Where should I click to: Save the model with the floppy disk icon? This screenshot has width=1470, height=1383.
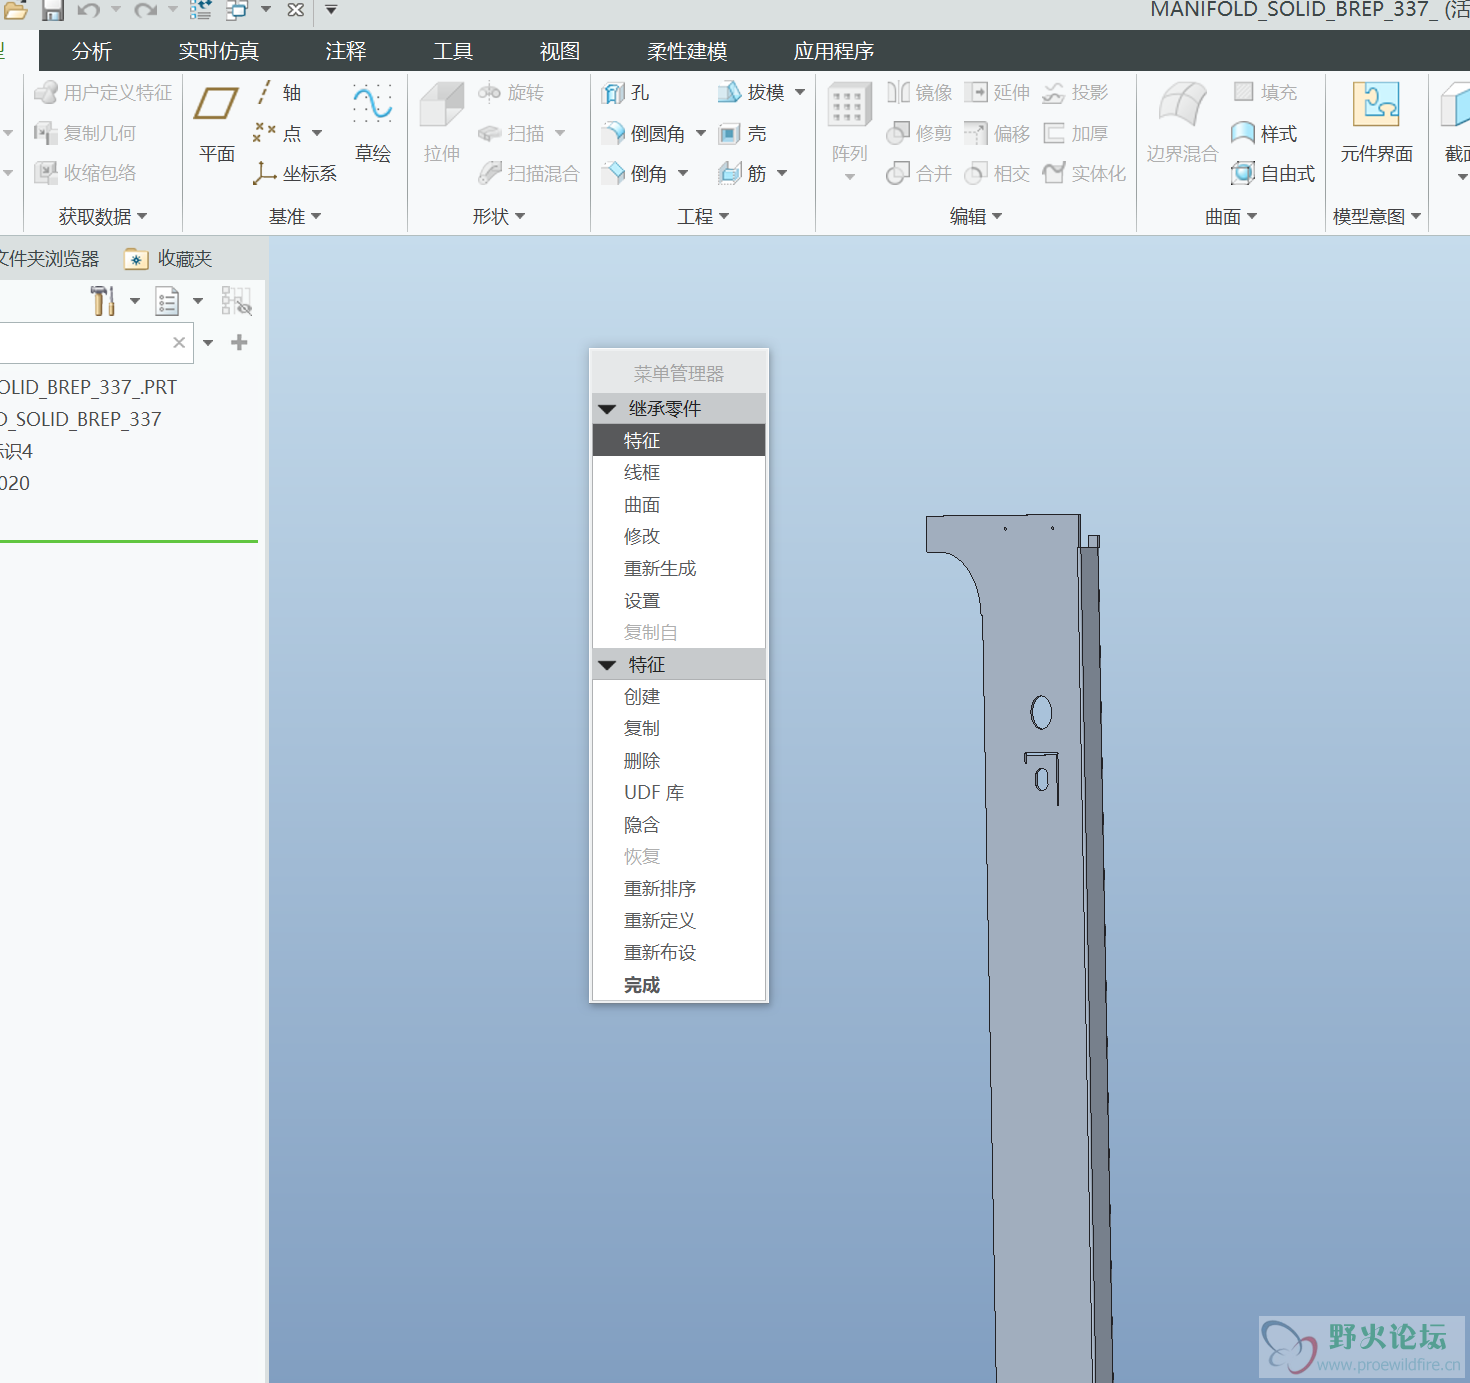[52, 10]
